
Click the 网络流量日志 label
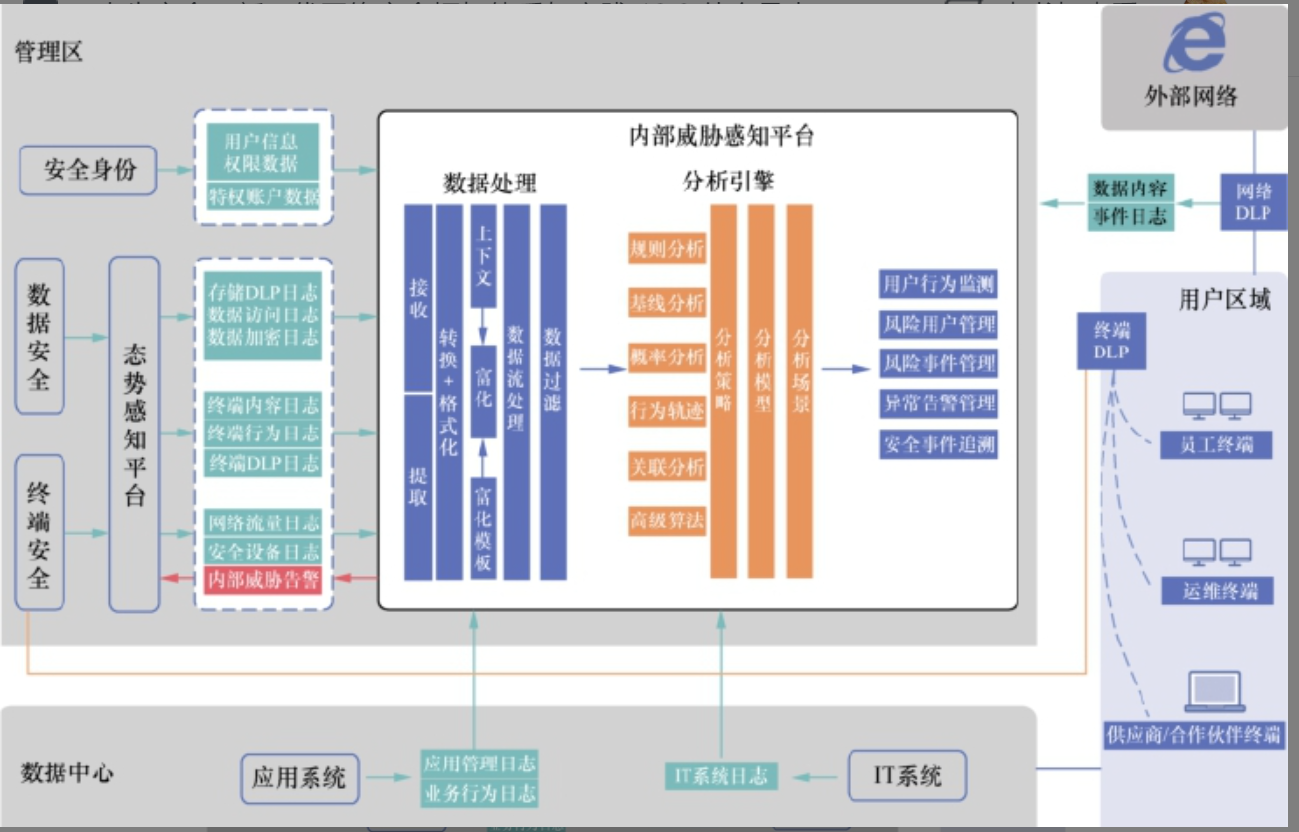[263, 522]
